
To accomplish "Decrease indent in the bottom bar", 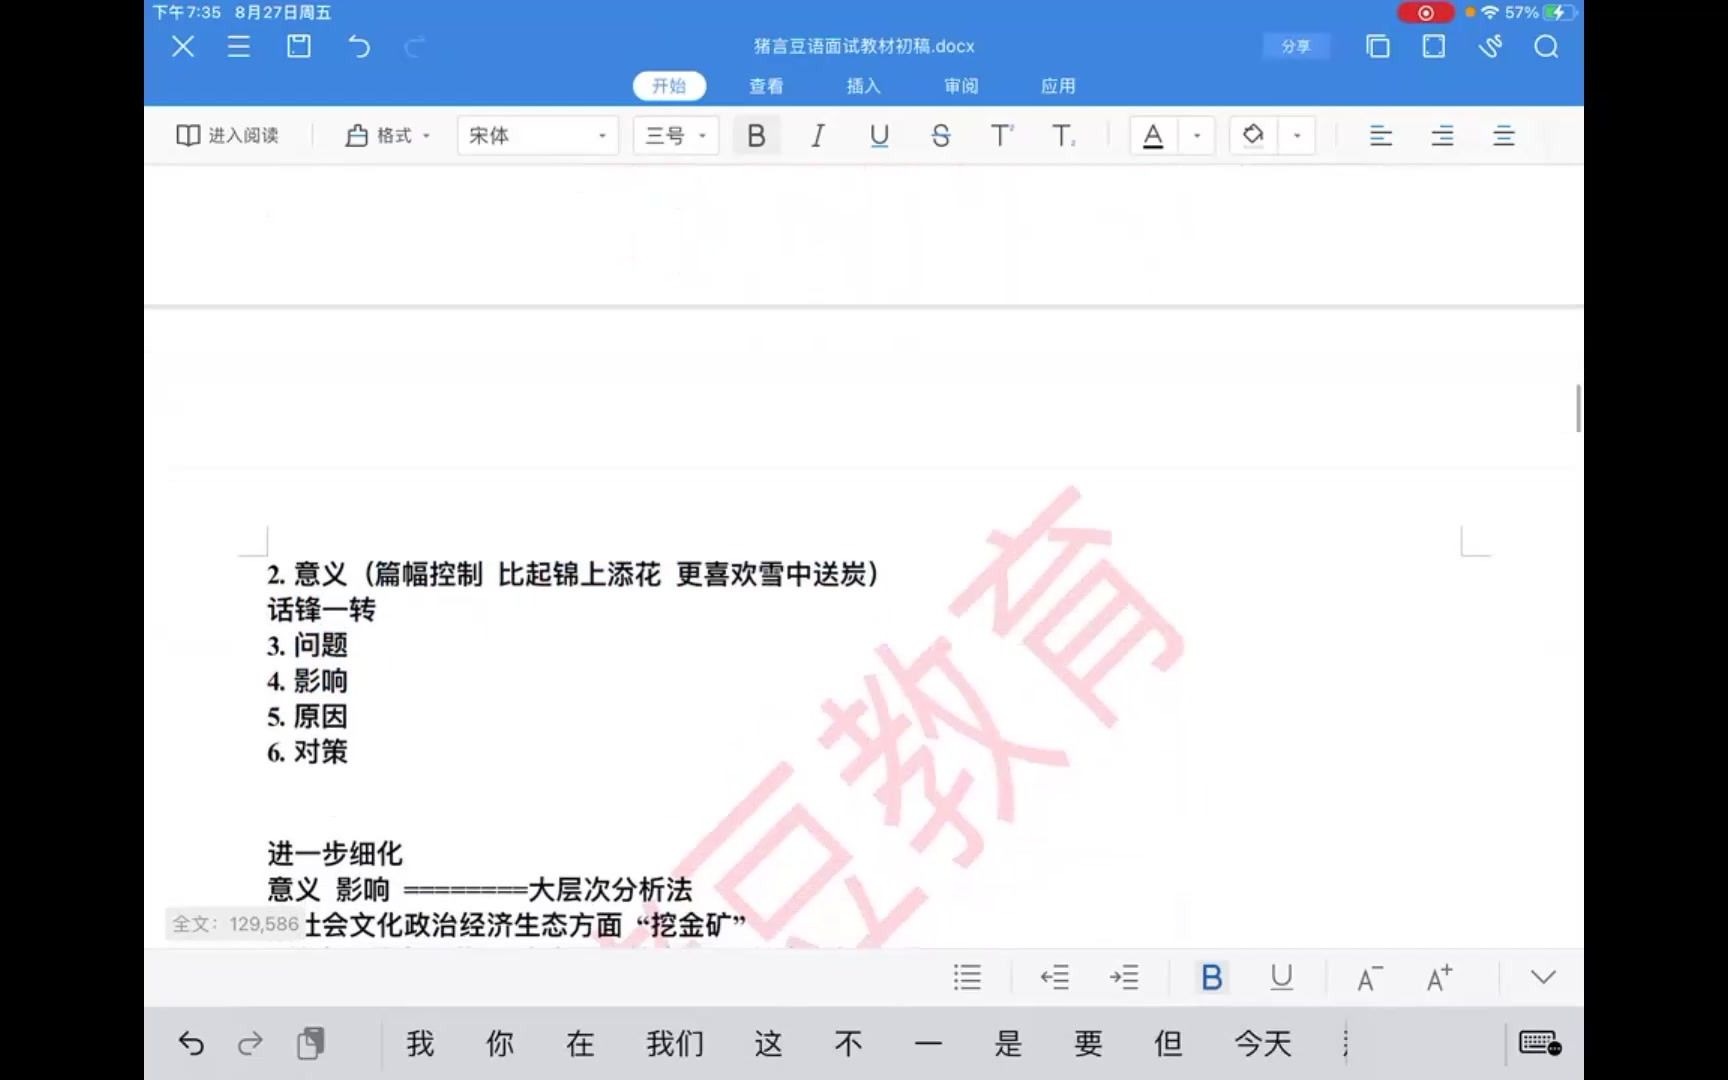I will pos(1054,977).
